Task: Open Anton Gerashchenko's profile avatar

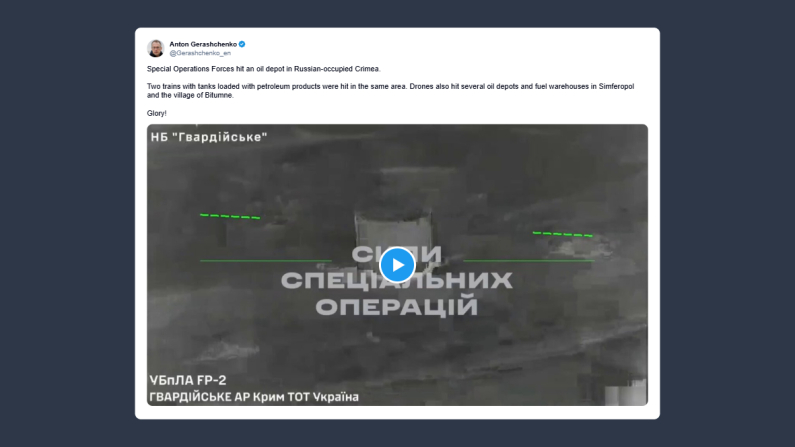Action: coord(156,48)
